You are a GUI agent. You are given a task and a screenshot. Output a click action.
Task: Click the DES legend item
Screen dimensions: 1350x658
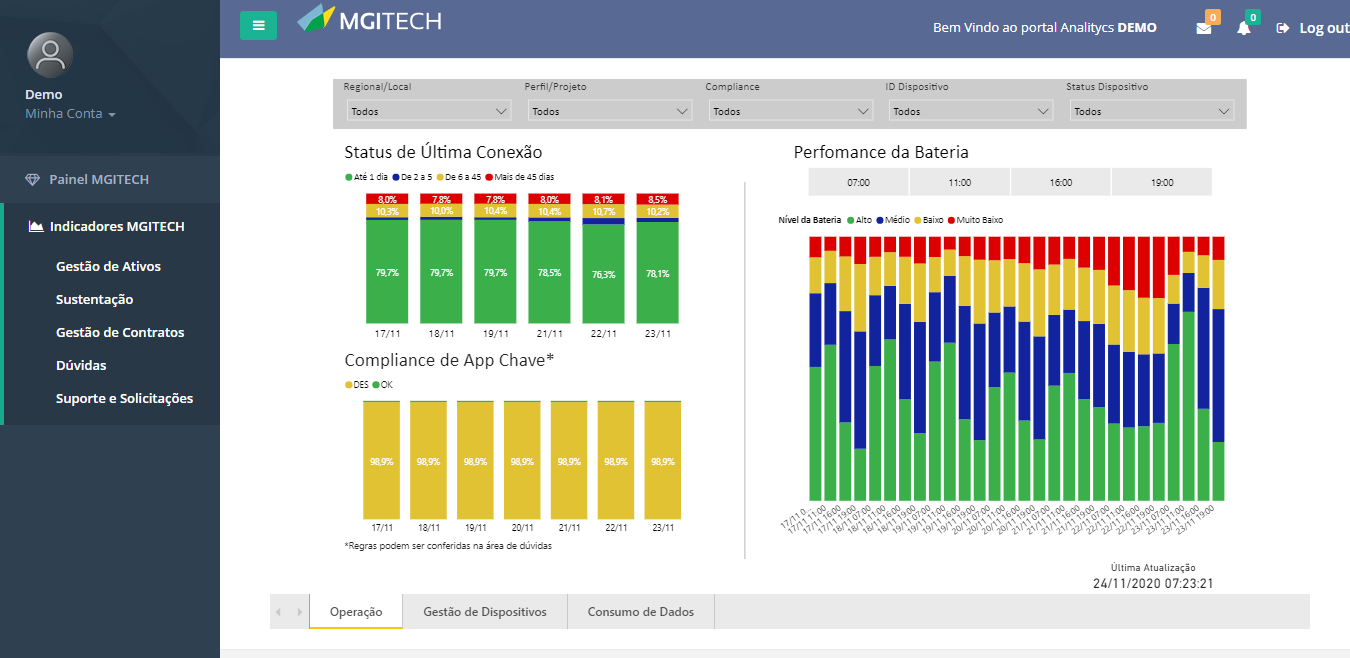pyautogui.click(x=357, y=385)
